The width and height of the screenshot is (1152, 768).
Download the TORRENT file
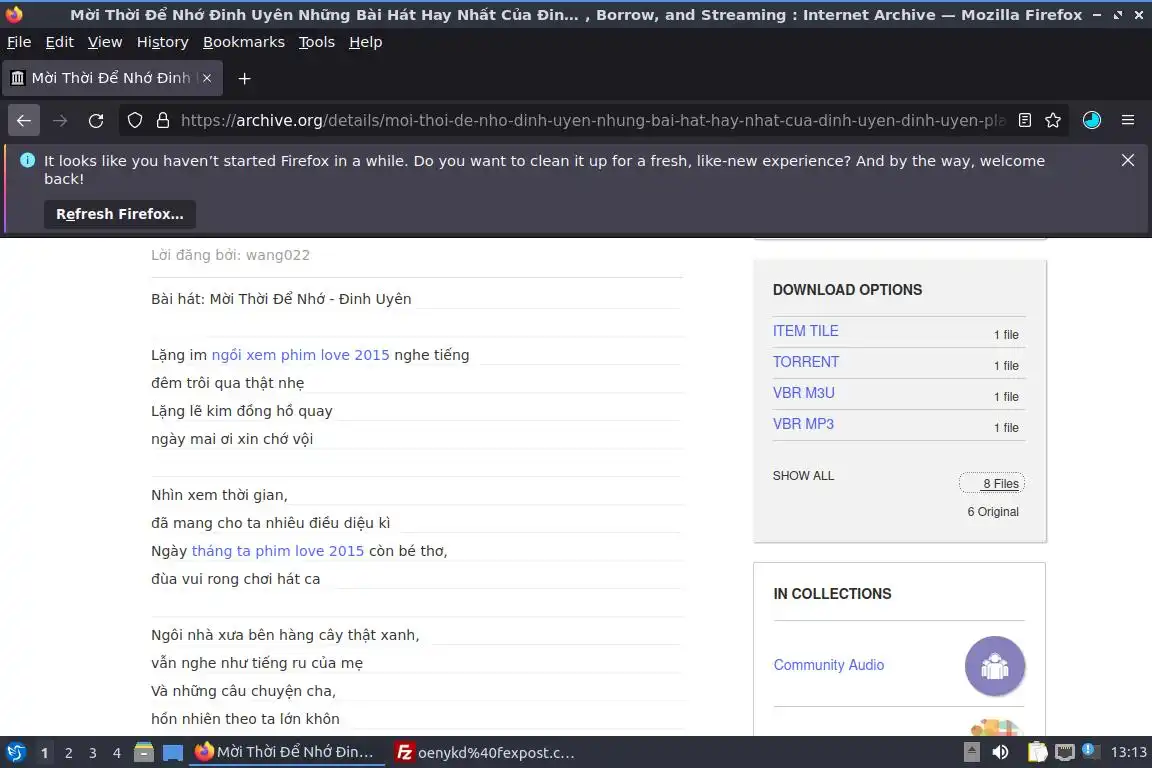[x=805, y=362]
